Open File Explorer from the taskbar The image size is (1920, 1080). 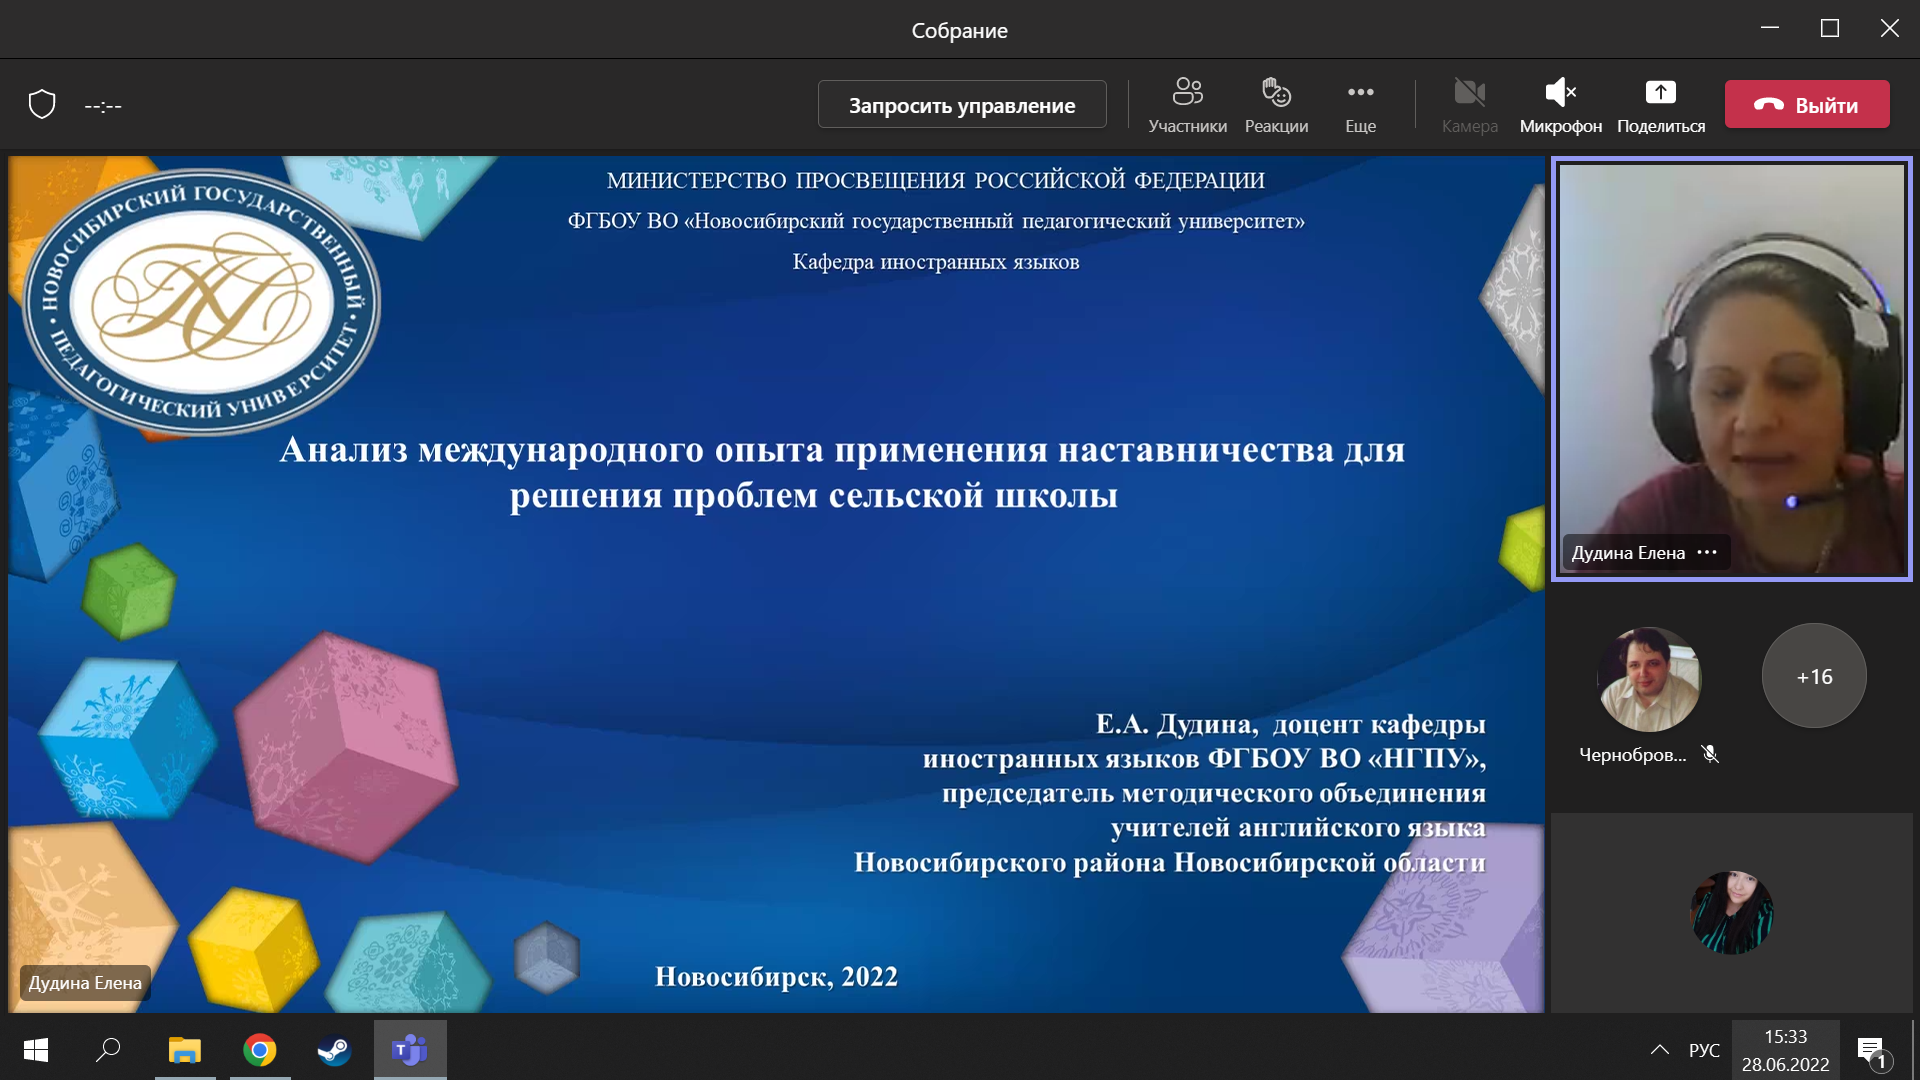185,1050
